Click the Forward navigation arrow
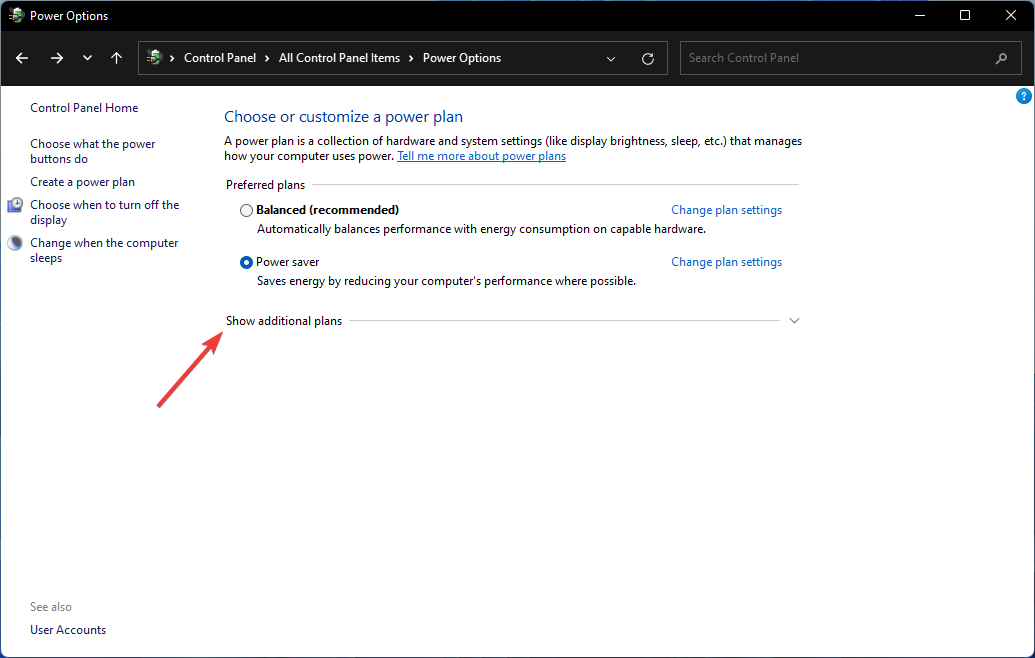The image size is (1035, 658). pyautogui.click(x=56, y=58)
